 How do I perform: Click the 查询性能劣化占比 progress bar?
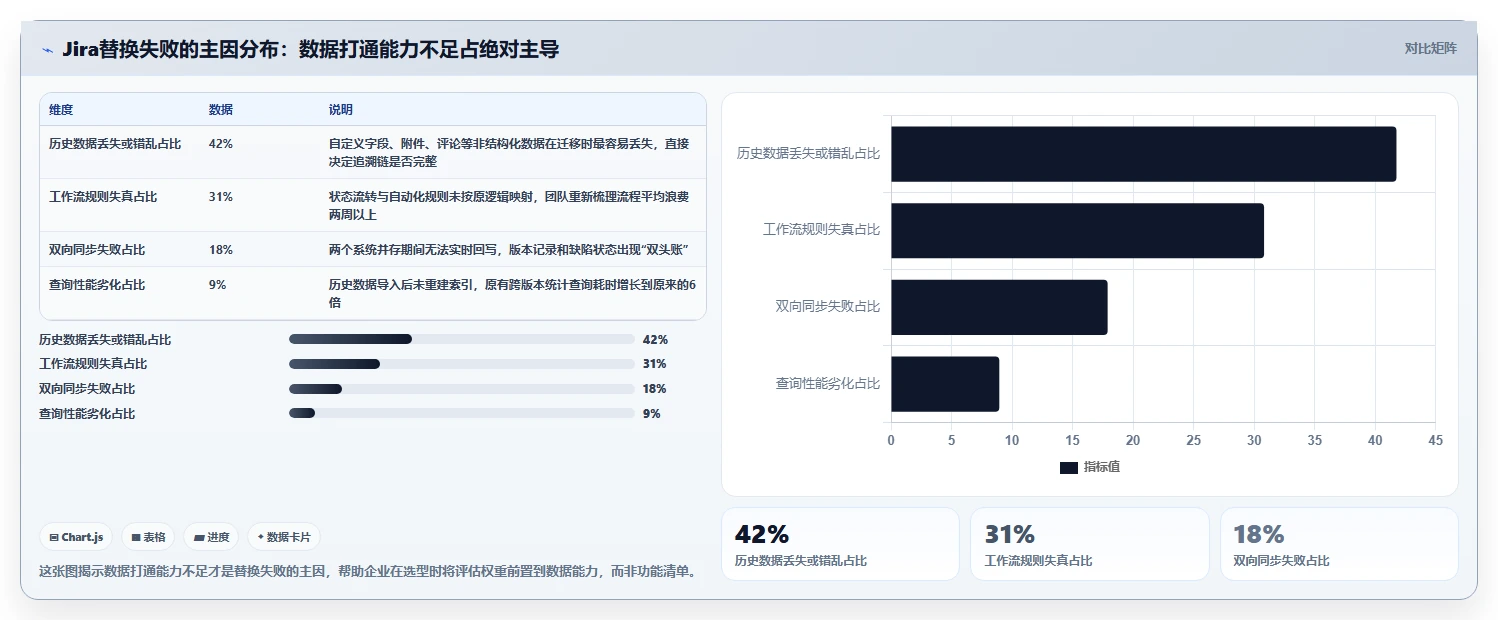click(462, 413)
